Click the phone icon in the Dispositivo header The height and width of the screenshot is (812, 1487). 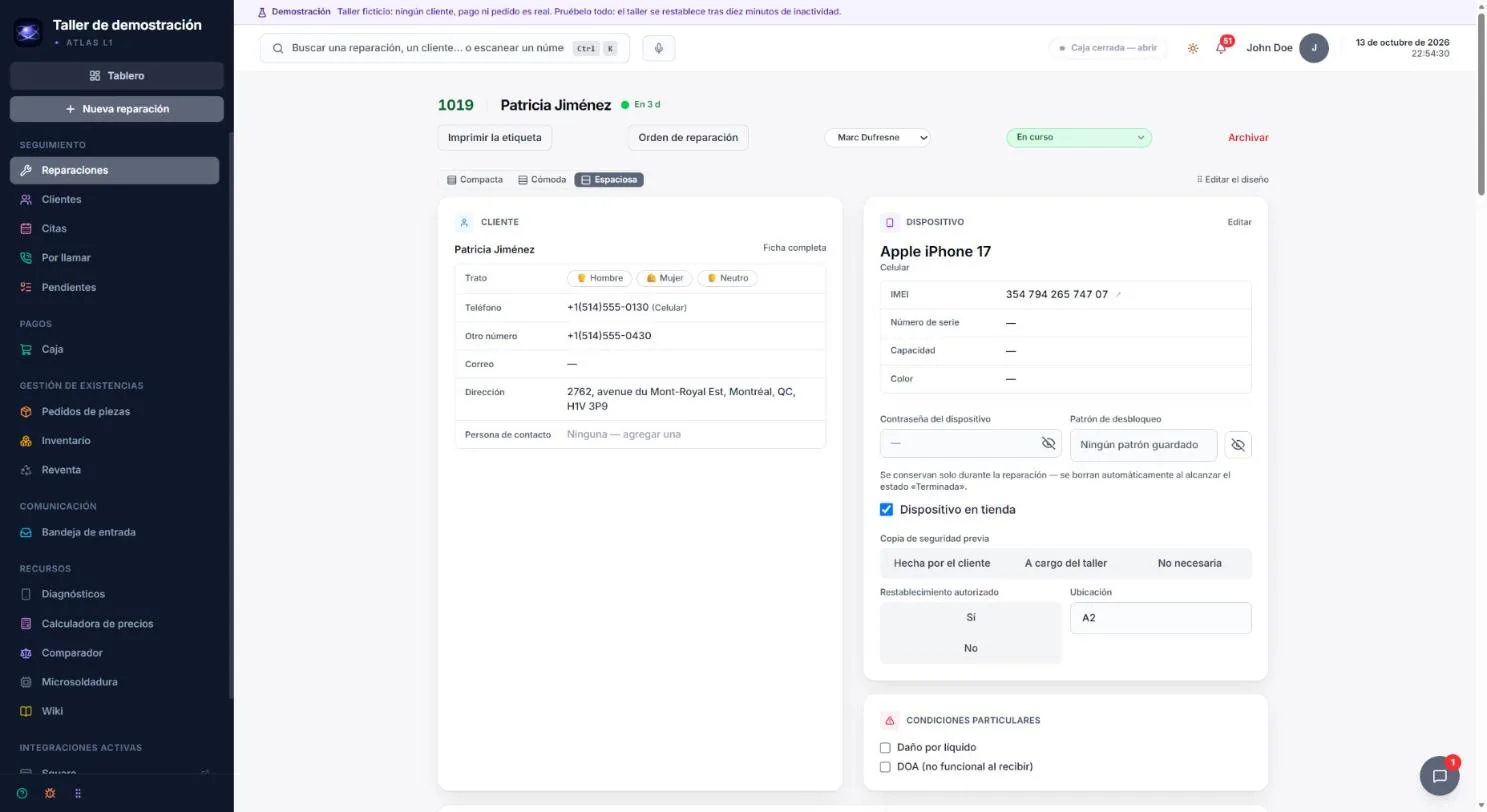889,222
